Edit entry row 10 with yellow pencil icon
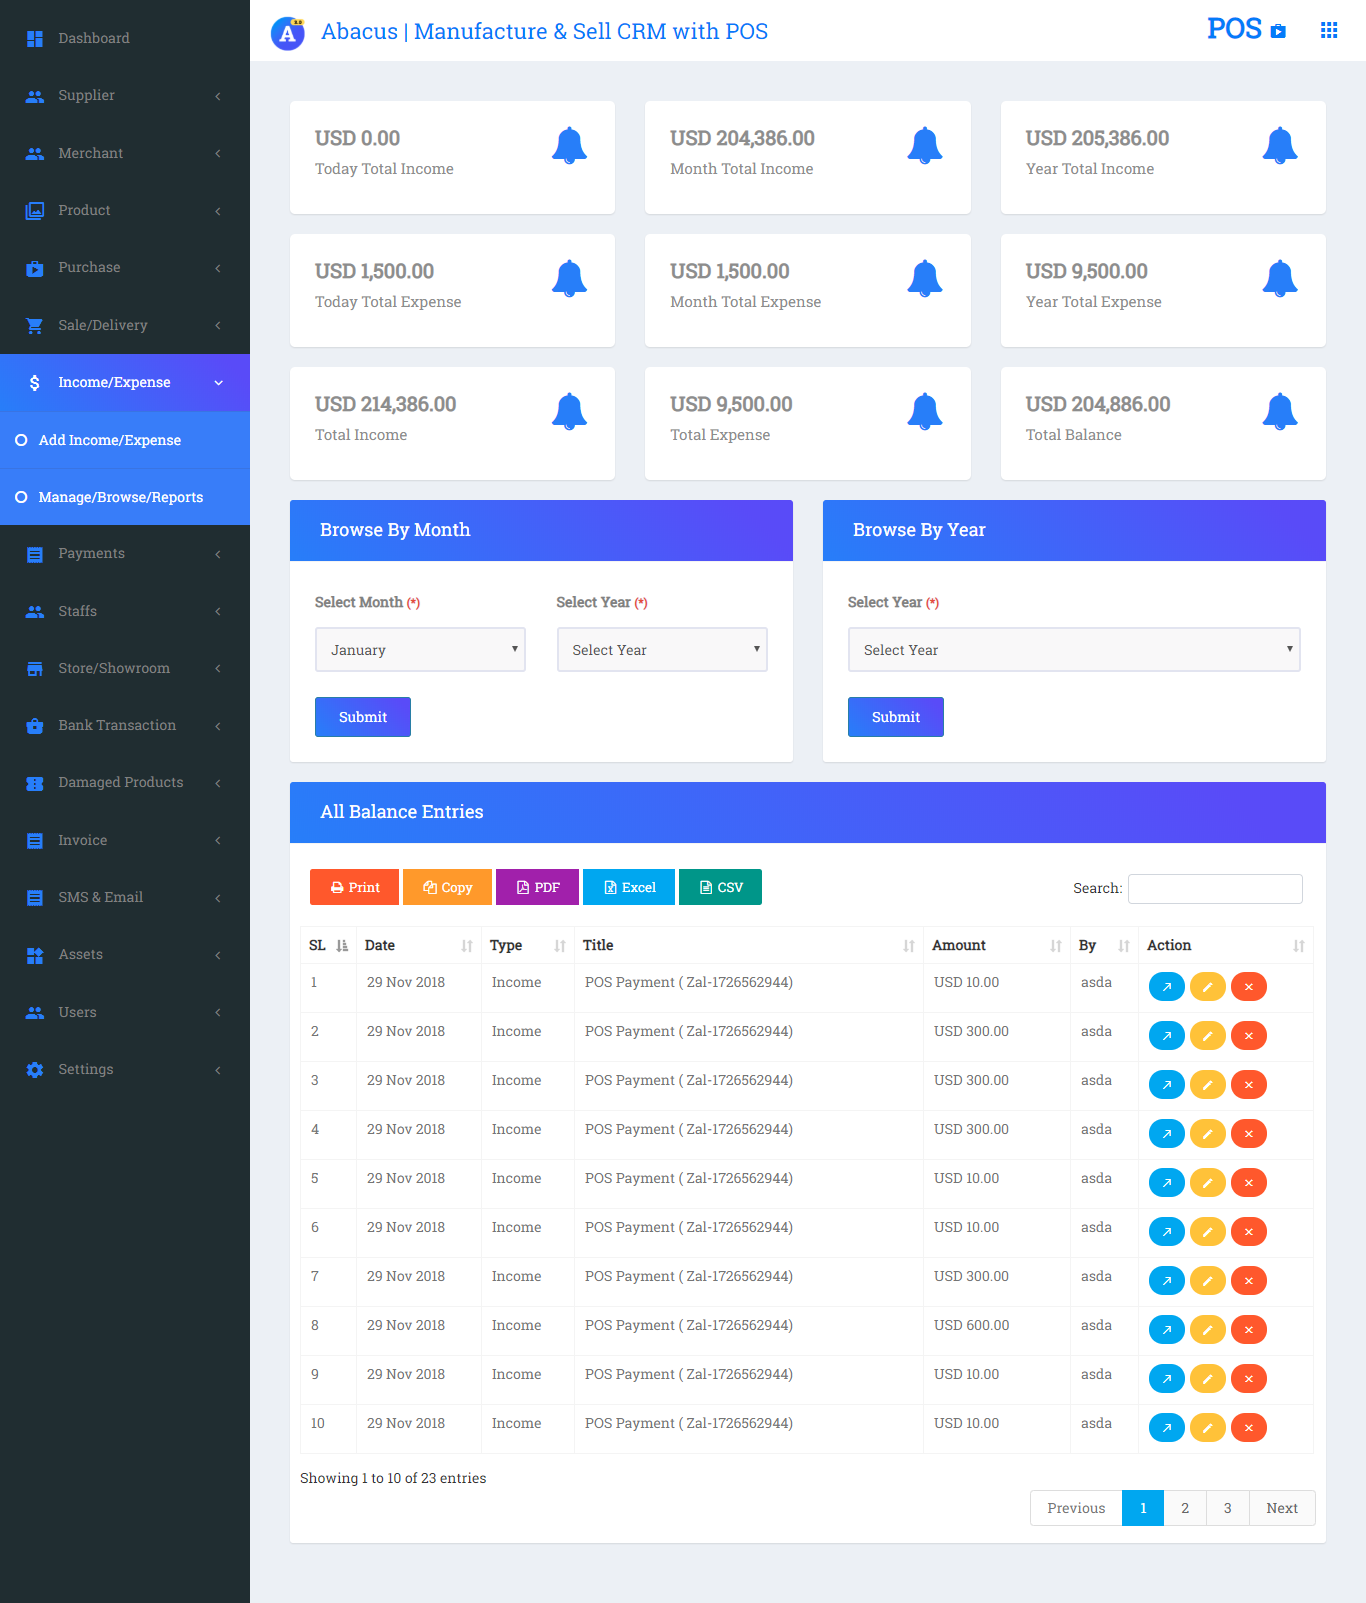The image size is (1366, 1603). pos(1208,1428)
